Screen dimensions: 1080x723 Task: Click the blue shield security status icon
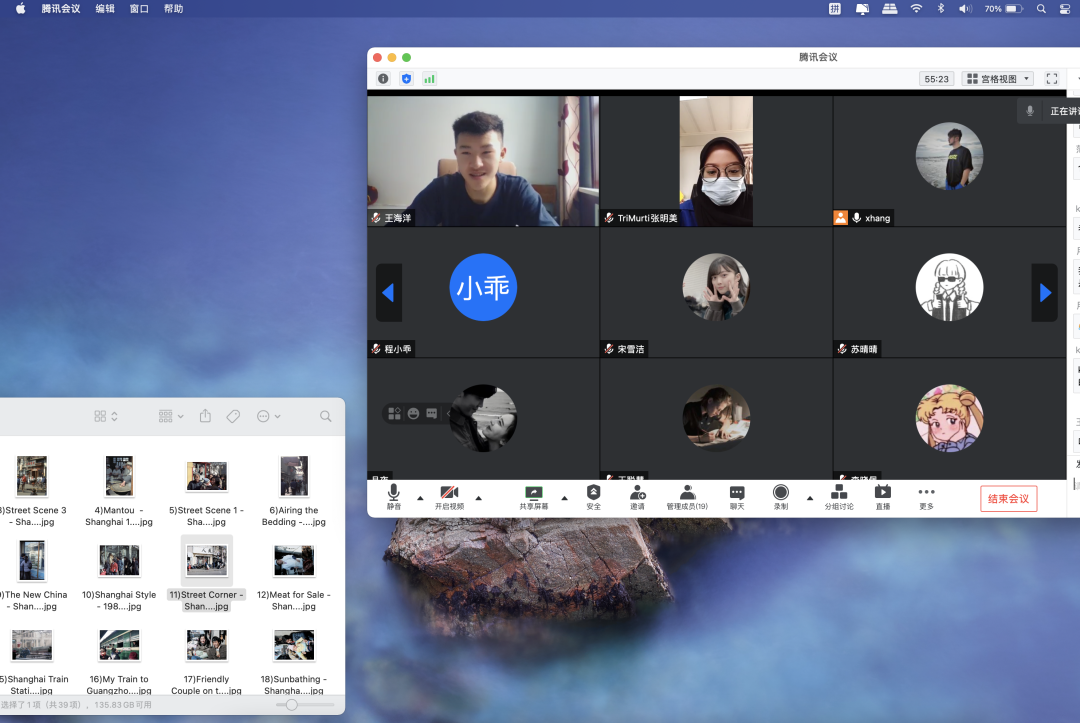[406, 78]
